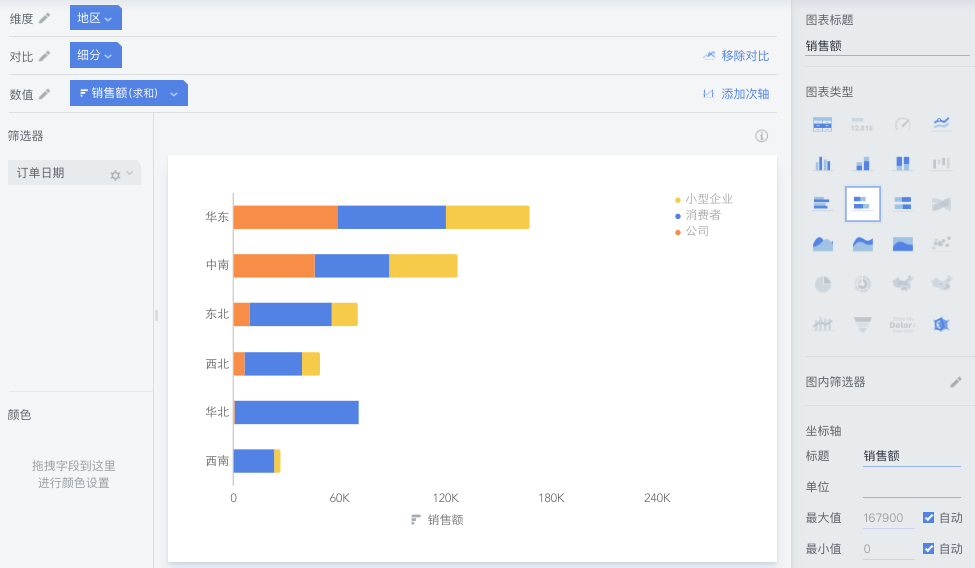This screenshot has width=975, height=568.
Task: Select the waterfall chart type icon
Action: (x=941, y=164)
